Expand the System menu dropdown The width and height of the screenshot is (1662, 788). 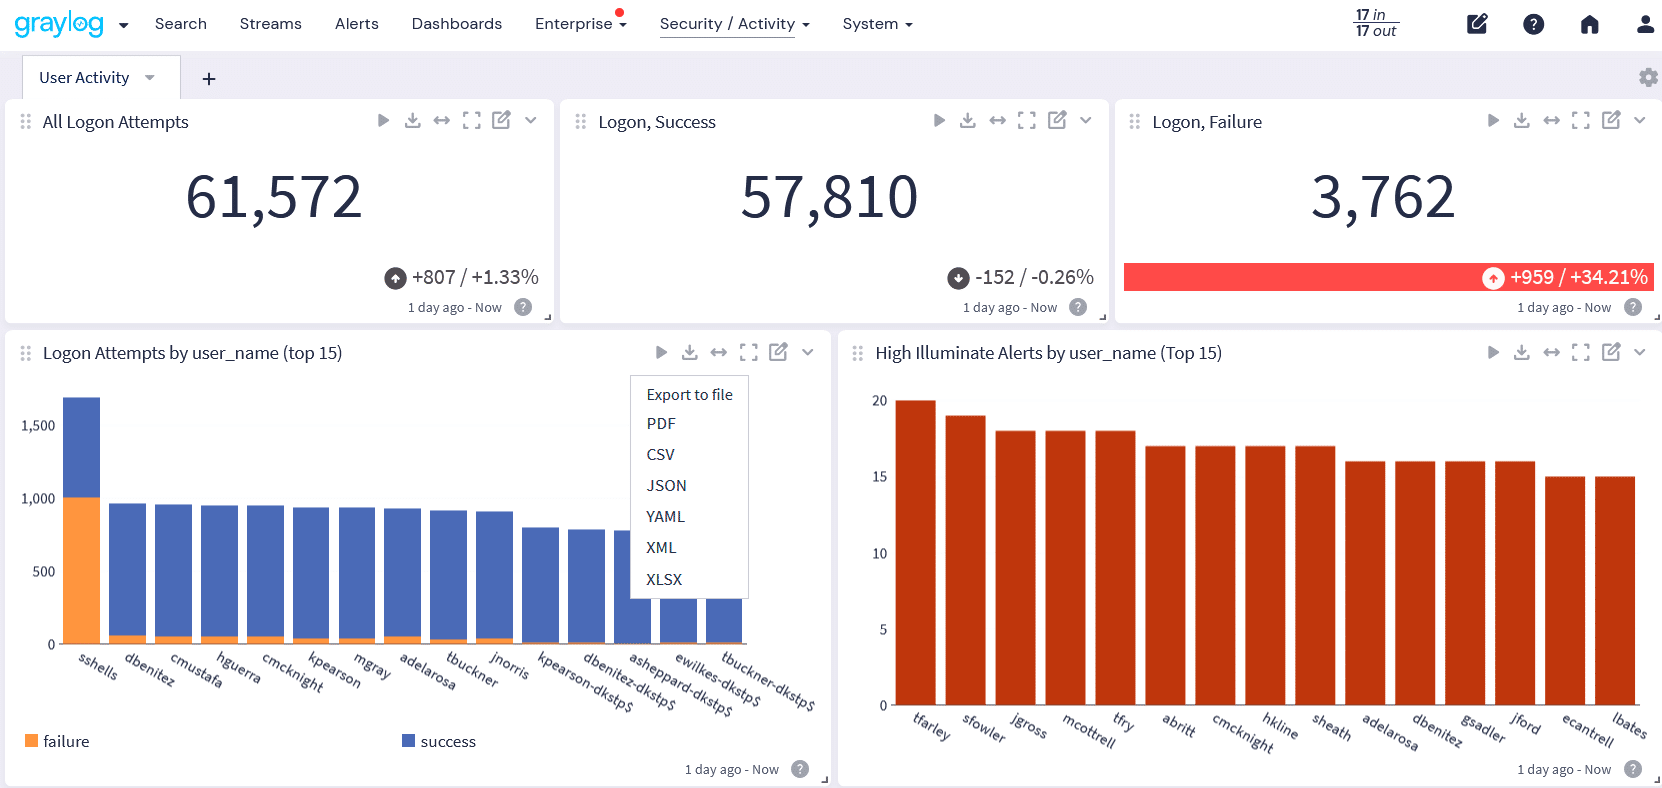pos(877,24)
